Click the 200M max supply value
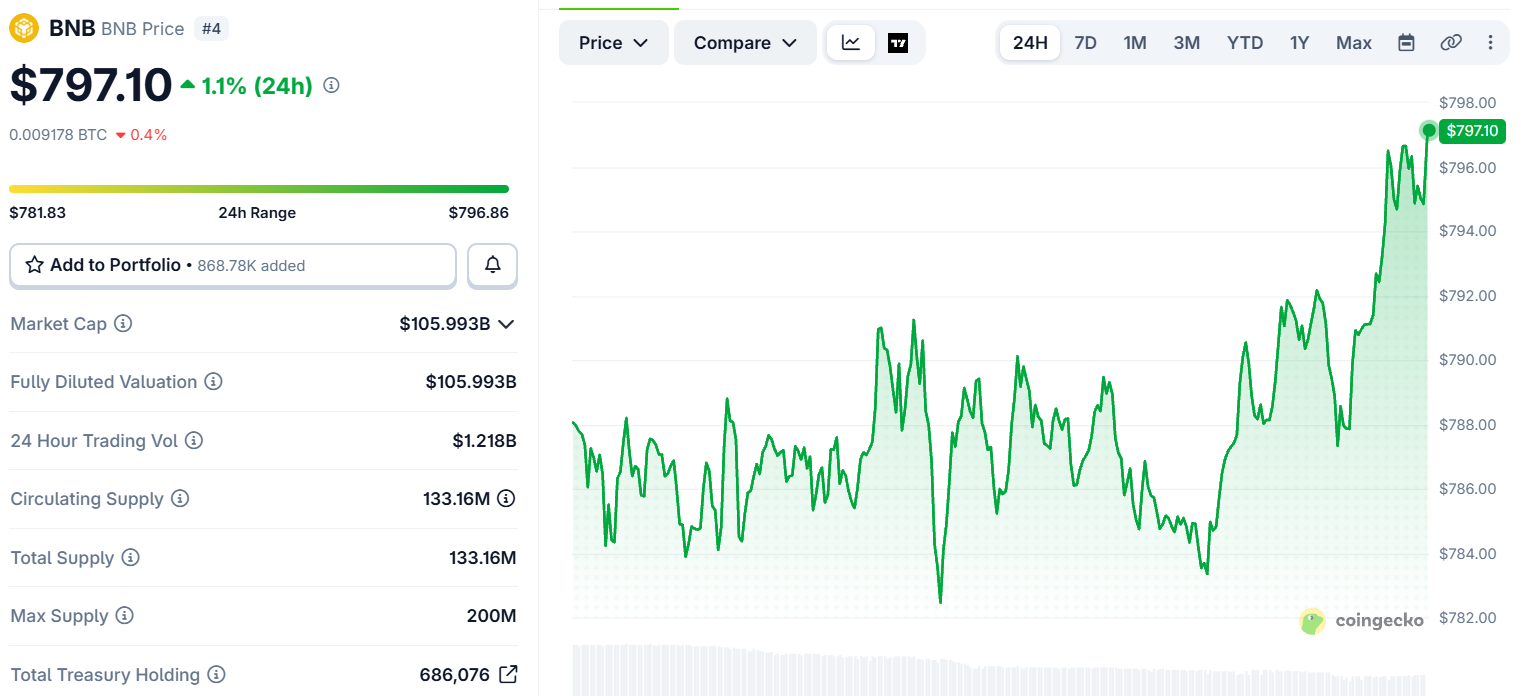 click(x=492, y=615)
